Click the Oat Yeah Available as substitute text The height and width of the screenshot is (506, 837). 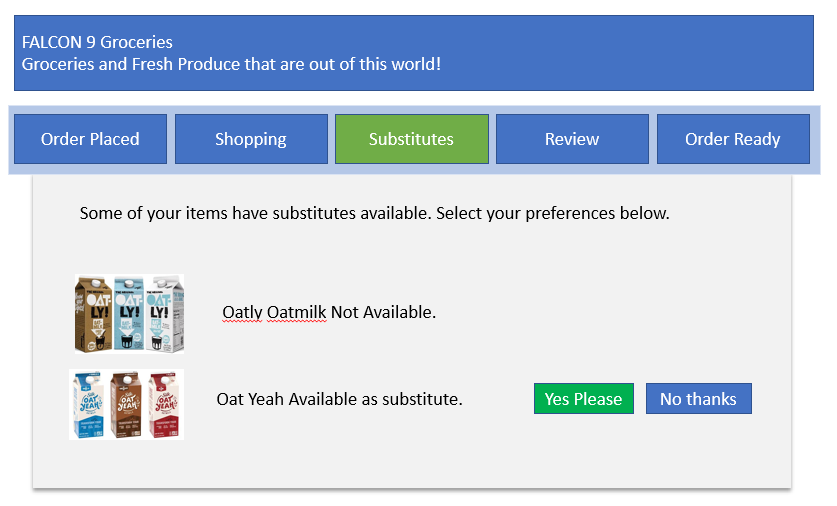[339, 399]
